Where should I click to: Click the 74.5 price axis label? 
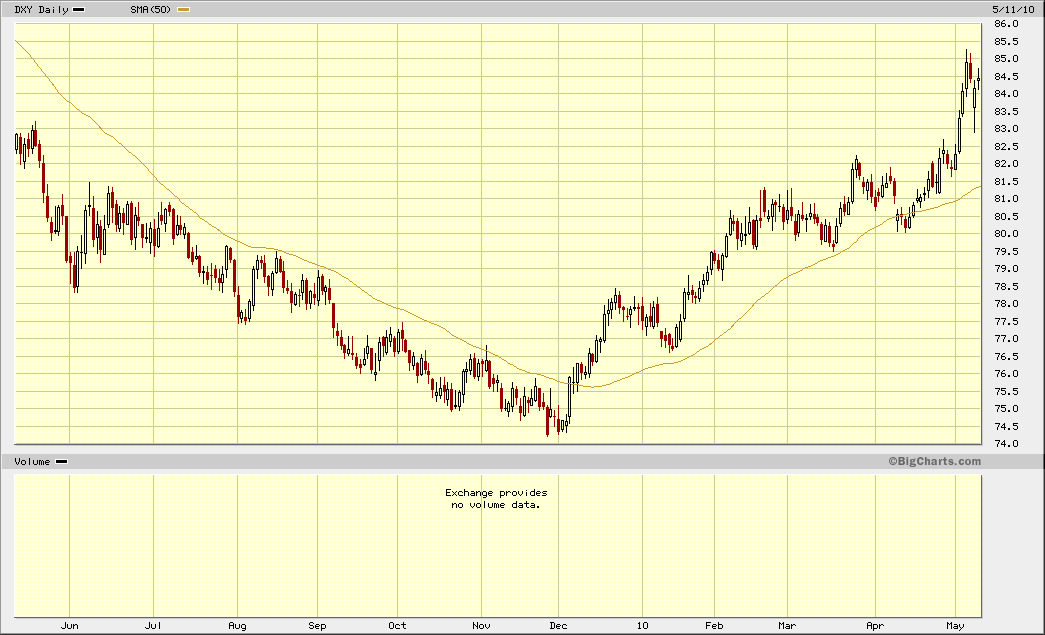1006,426
